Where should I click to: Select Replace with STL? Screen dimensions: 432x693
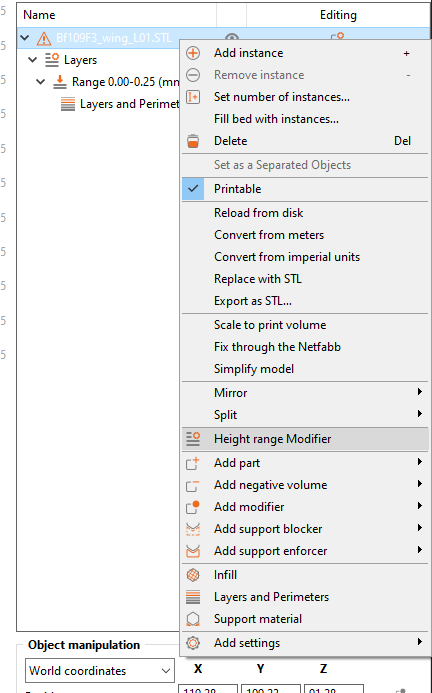[258, 279]
